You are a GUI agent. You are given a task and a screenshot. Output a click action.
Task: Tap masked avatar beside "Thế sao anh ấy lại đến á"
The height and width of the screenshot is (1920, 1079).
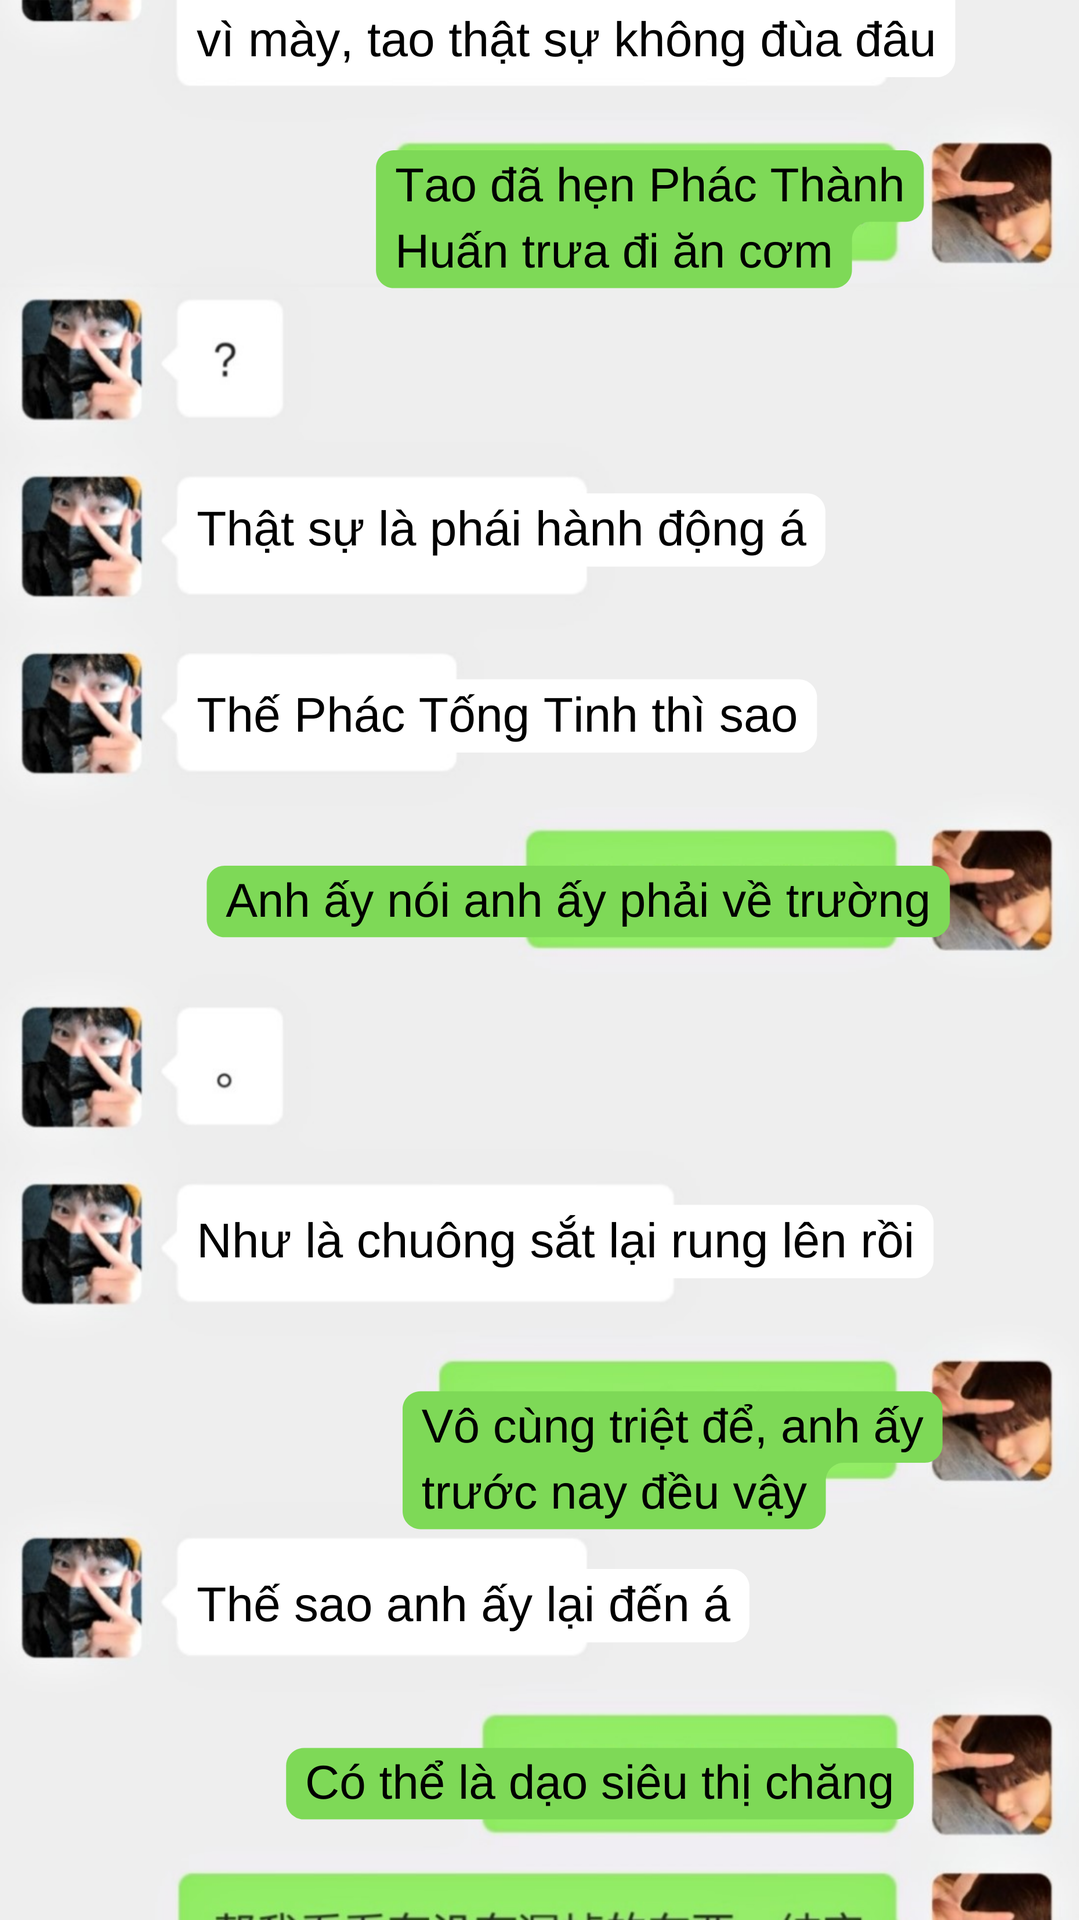pyautogui.click(x=82, y=1598)
